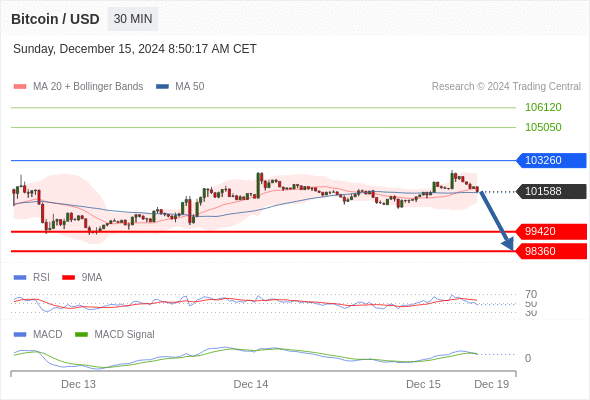Click the MACD legend blue marker
590x400 pixels.
[x=20, y=335]
